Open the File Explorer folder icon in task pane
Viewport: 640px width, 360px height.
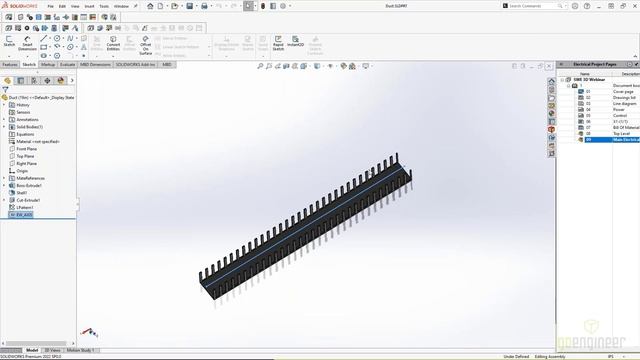551,98
